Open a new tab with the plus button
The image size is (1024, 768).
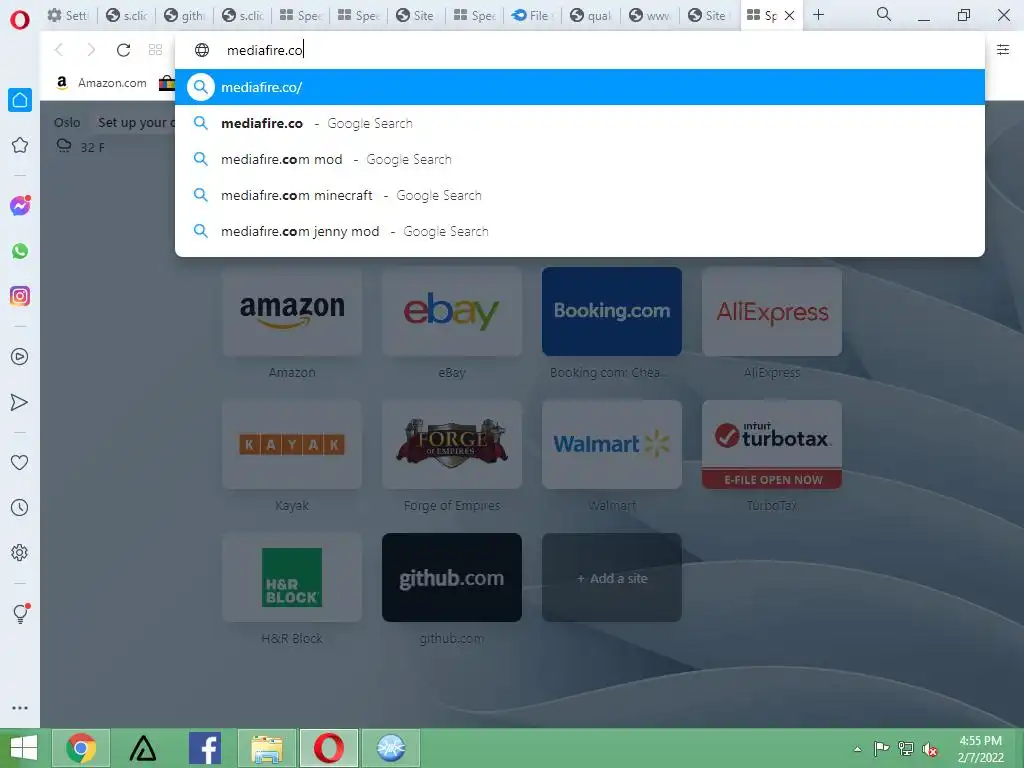tap(818, 14)
